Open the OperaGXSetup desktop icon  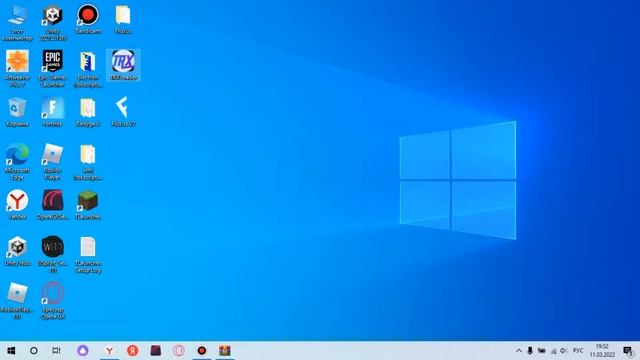pyautogui.click(x=53, y=205)
